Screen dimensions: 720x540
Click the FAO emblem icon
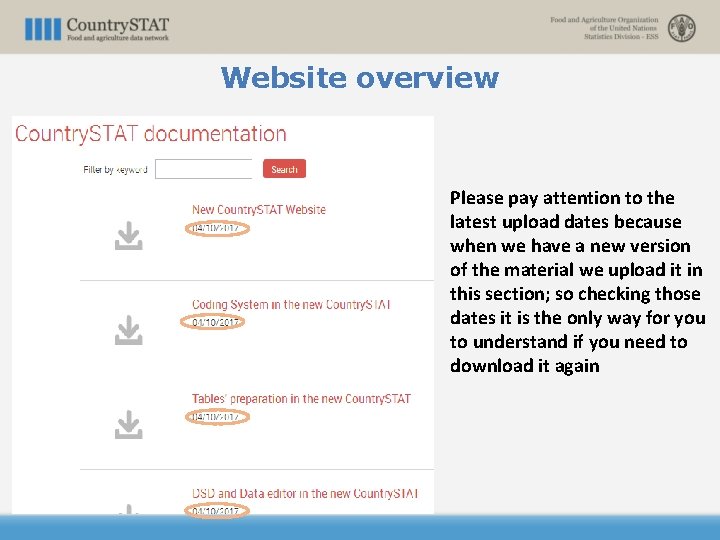coord(681,28)
